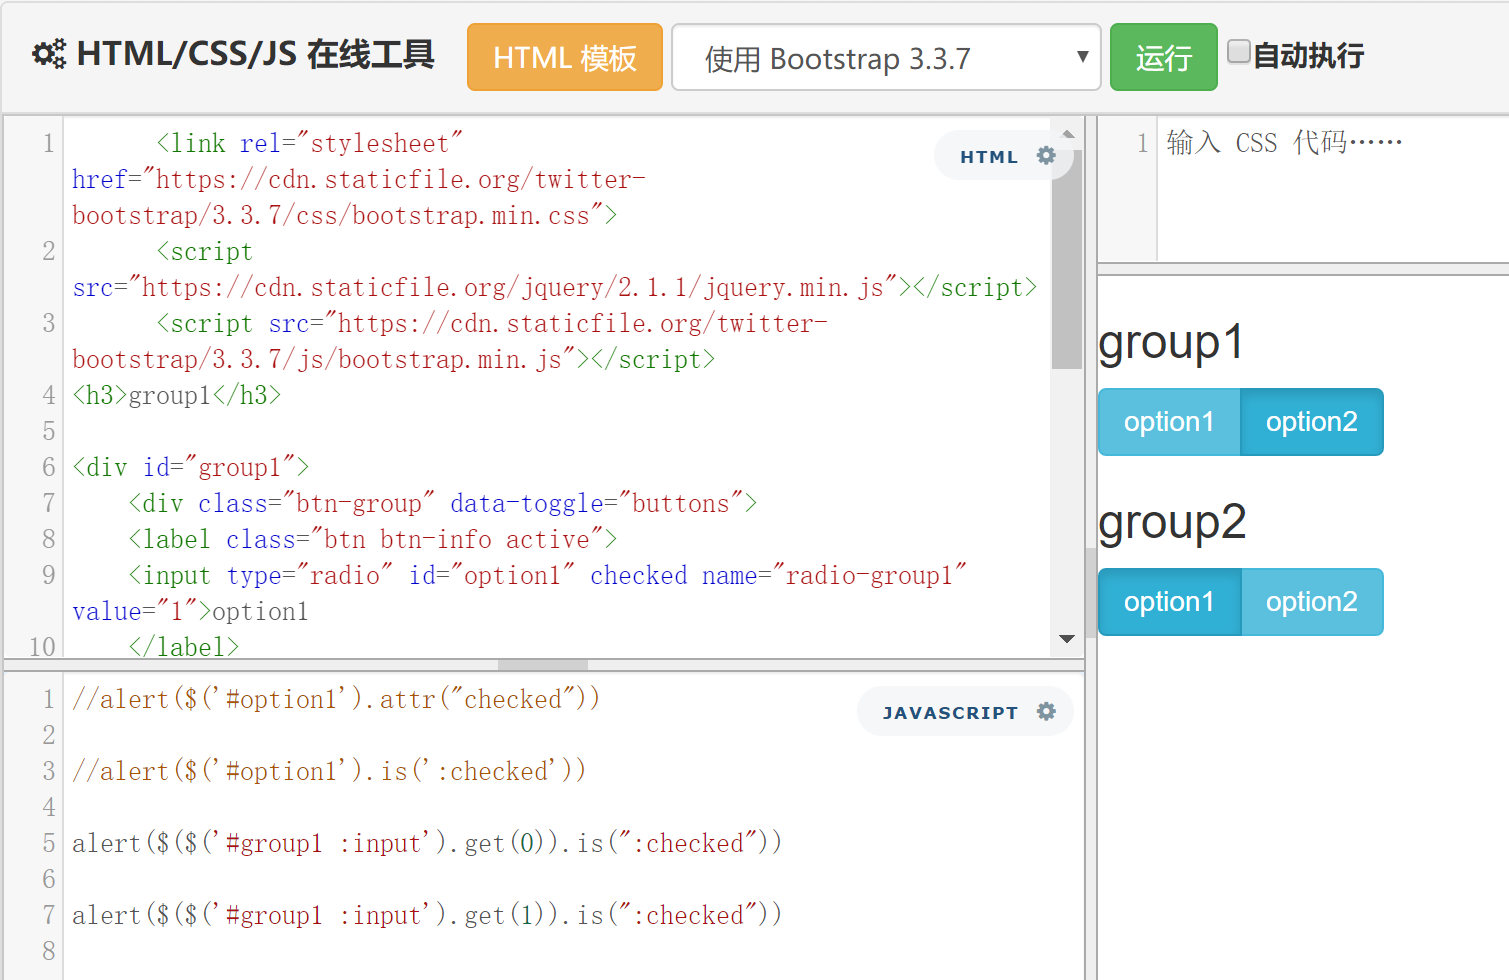Select option2 in group2
Screen dimensions: 1509x980
1312,602
